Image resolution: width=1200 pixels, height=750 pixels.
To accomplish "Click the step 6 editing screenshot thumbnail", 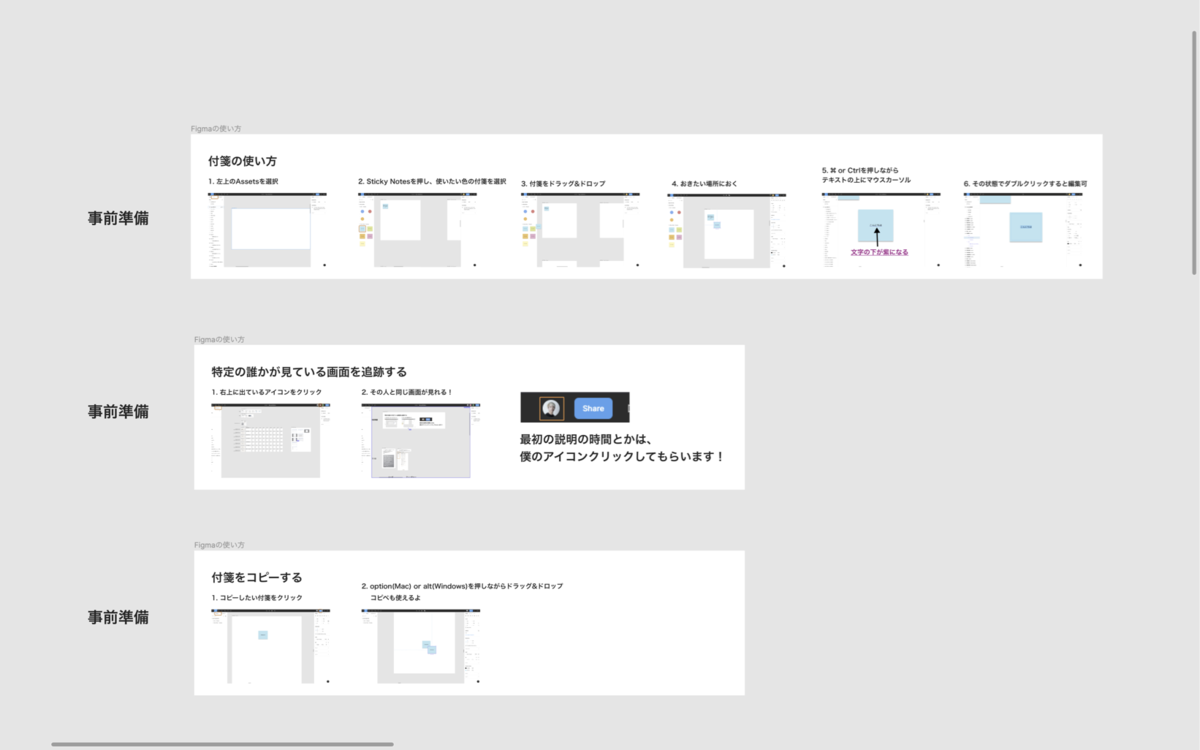I will 1022,228.
